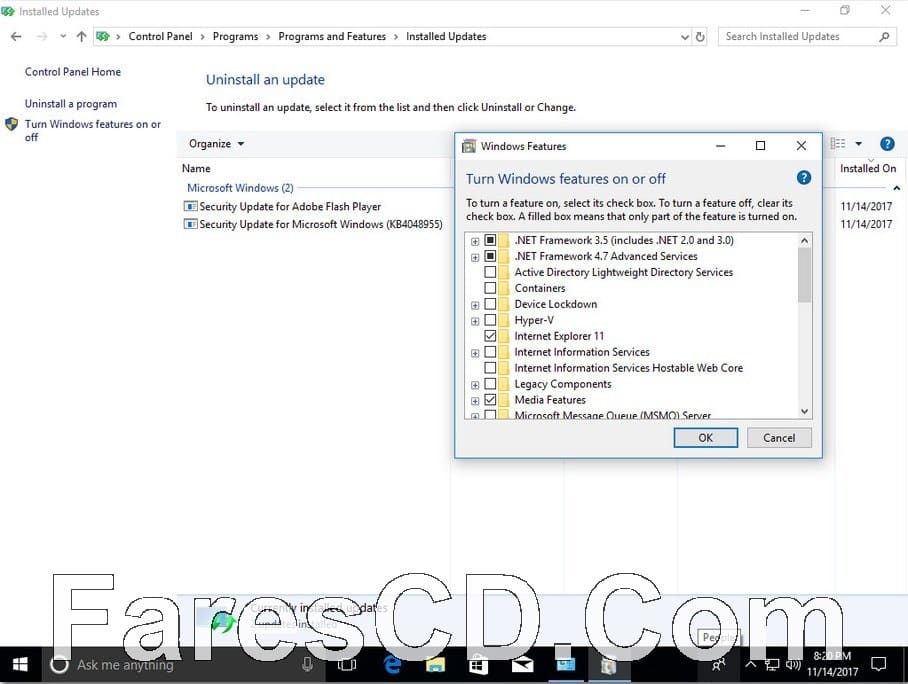Expand the Hyper-V tree node
The width and height of the screenshot is (908, 684).
[475, 321]
